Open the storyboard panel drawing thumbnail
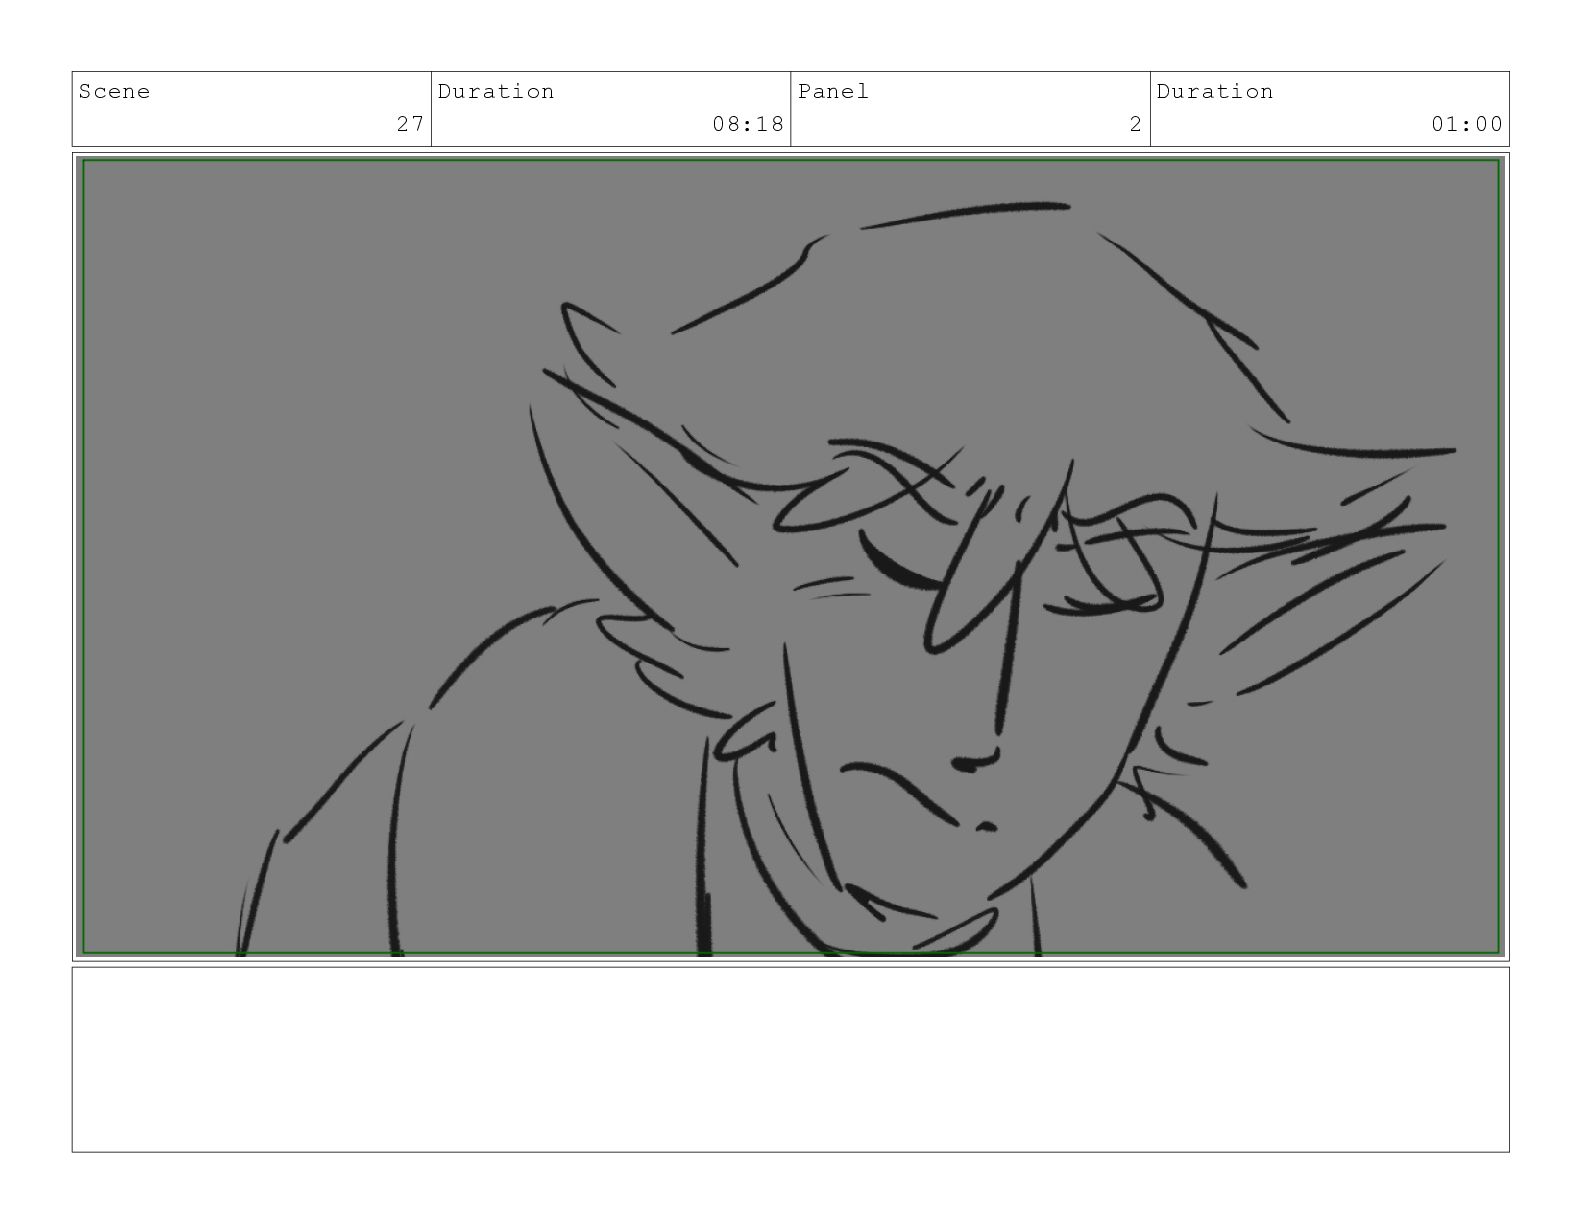This screenshot has height=1224, width=1584. click(x=791, y=556)
